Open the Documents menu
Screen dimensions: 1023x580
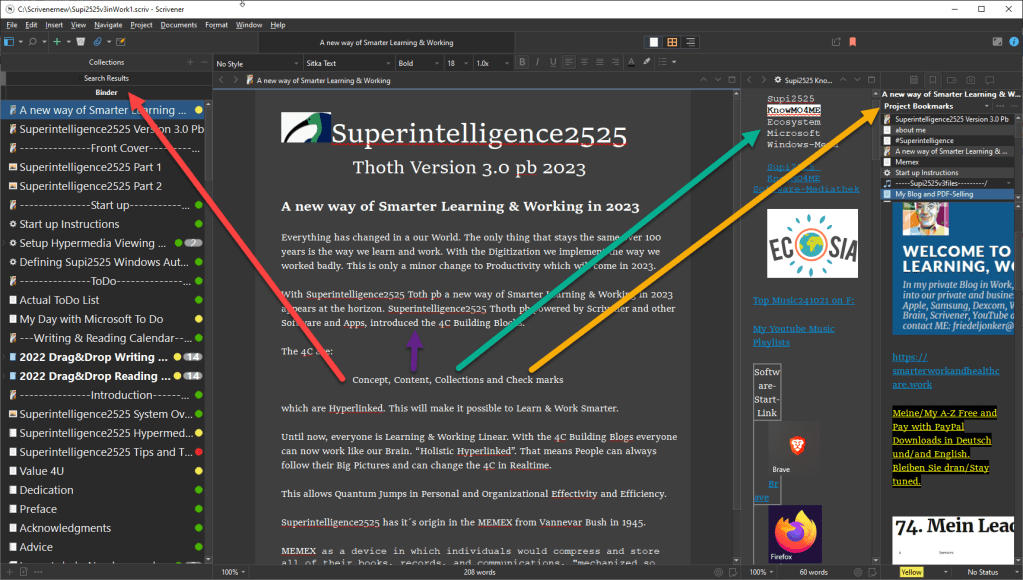coord(178,24)
